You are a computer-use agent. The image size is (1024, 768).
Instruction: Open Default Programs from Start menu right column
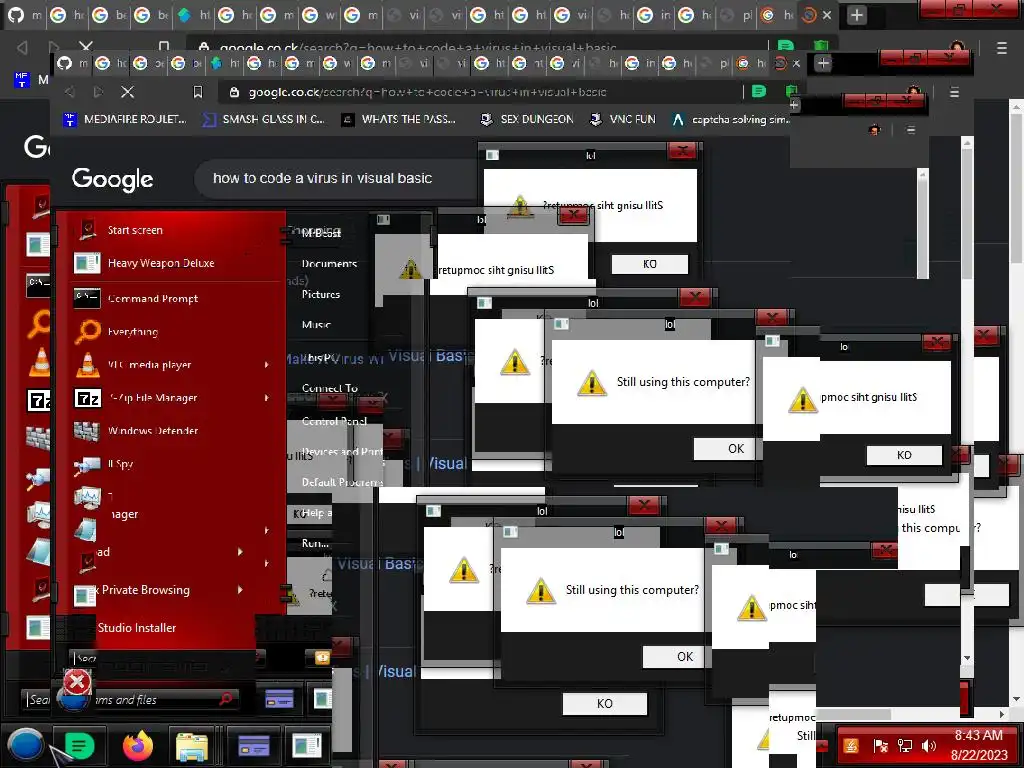[x=342, y=482]
